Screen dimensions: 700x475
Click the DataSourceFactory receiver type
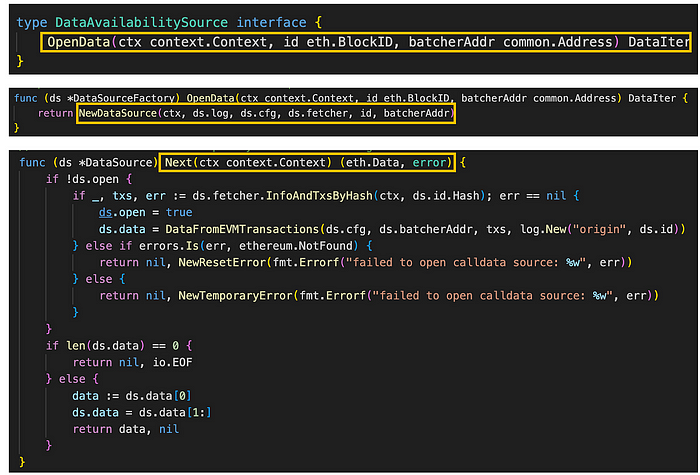[126, 98]
